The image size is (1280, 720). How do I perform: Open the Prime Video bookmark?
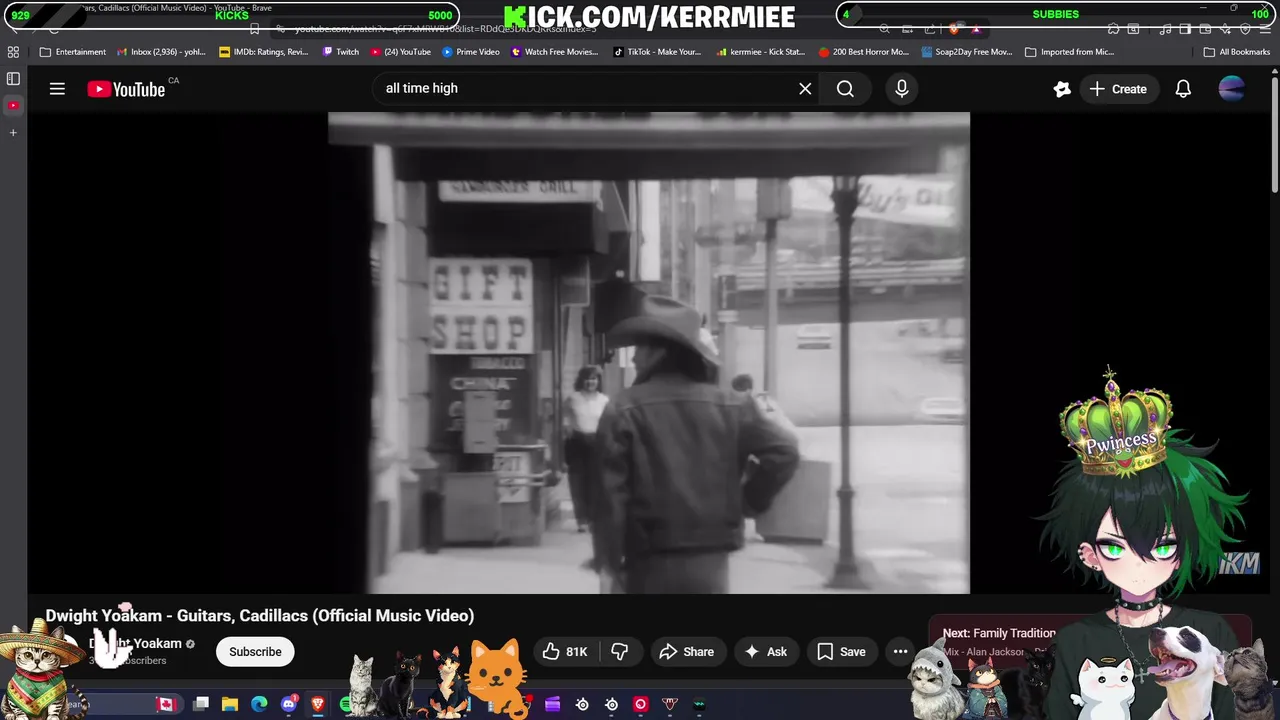coord(471,52)
